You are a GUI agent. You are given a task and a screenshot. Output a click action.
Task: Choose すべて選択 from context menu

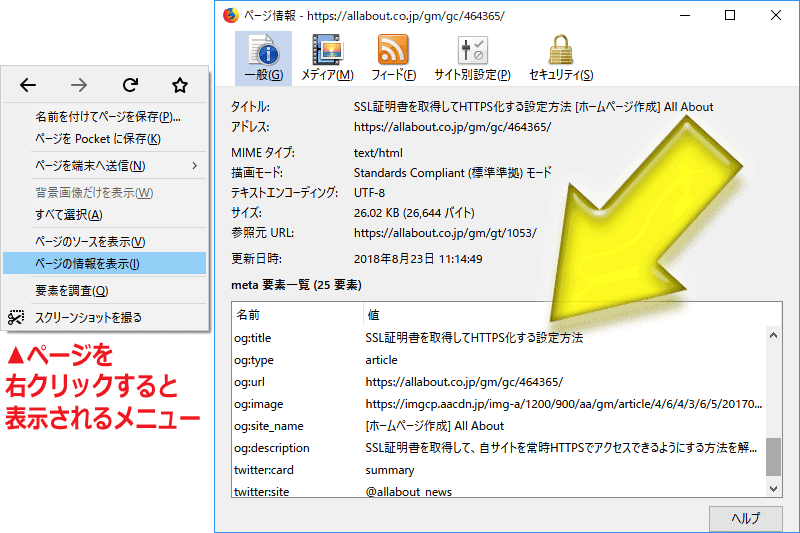click(x=105, y=215)
